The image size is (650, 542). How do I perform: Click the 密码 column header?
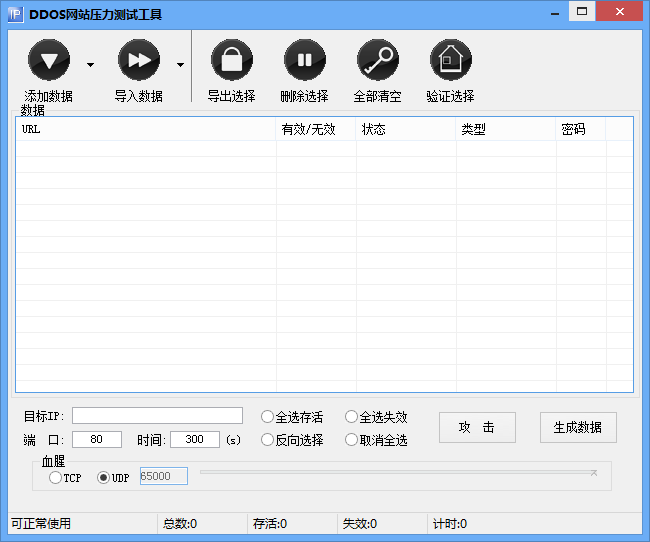click(x=581, y=129)
